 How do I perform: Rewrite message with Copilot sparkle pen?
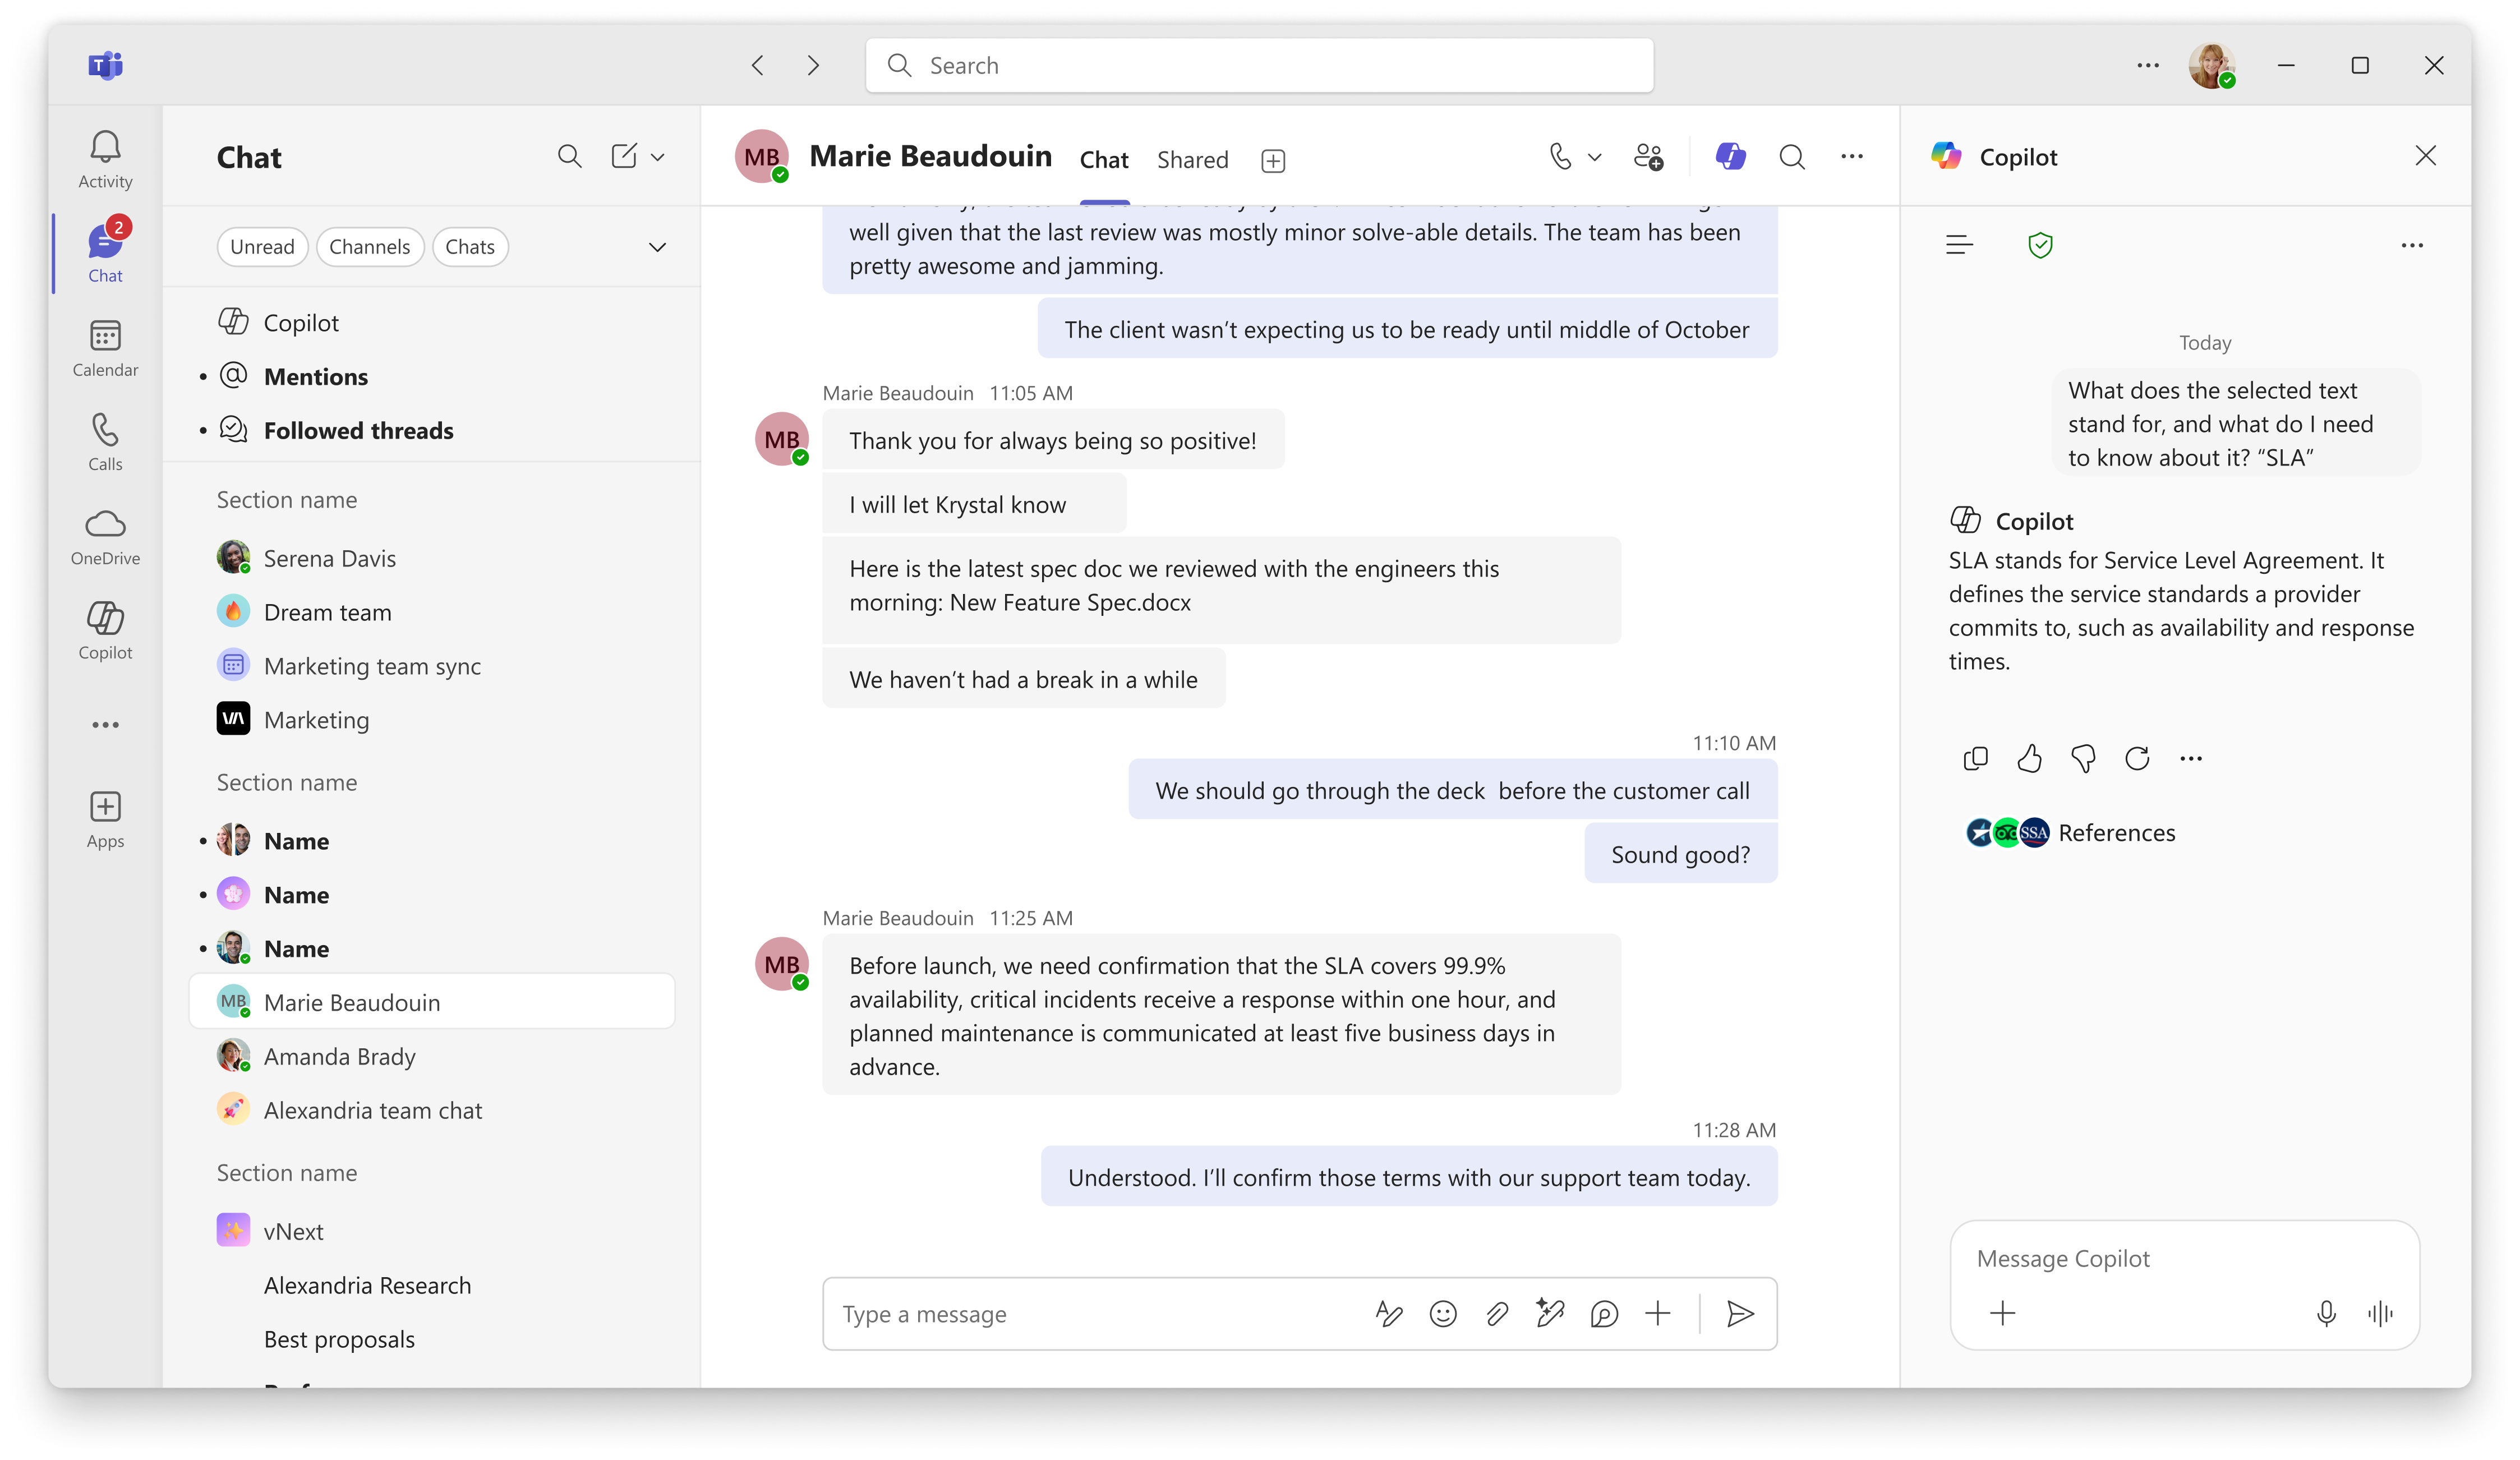tap(1550, 1314)
